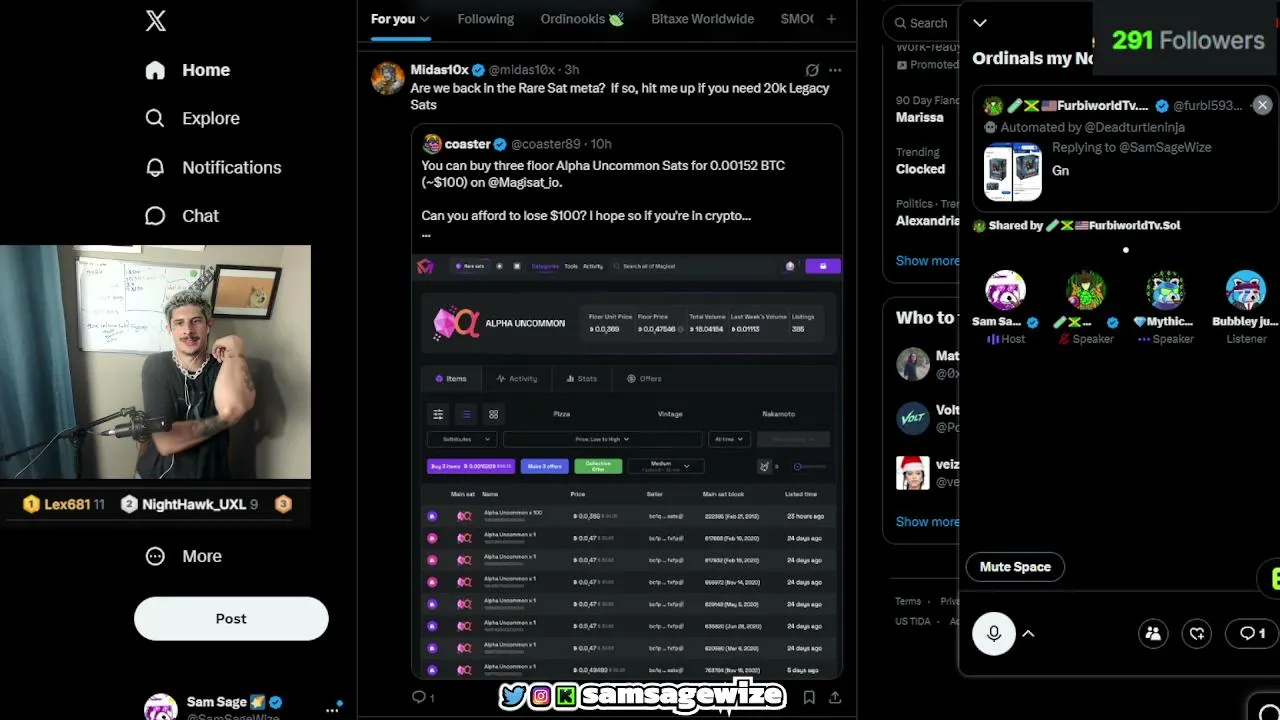Show more Who to follow suggestions

927,521
